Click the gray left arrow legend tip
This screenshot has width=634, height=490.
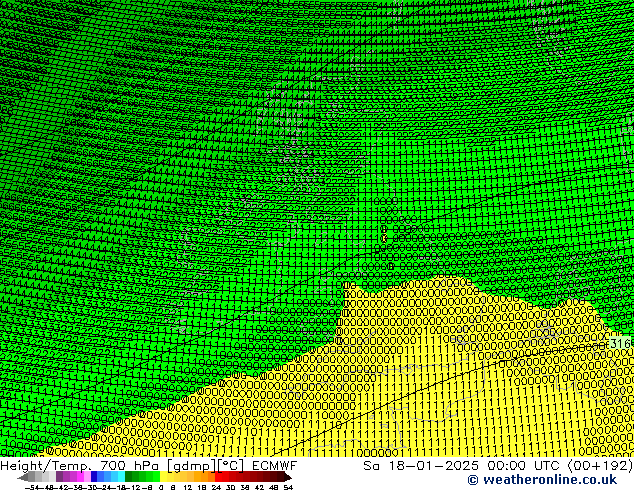coord(22,476)
